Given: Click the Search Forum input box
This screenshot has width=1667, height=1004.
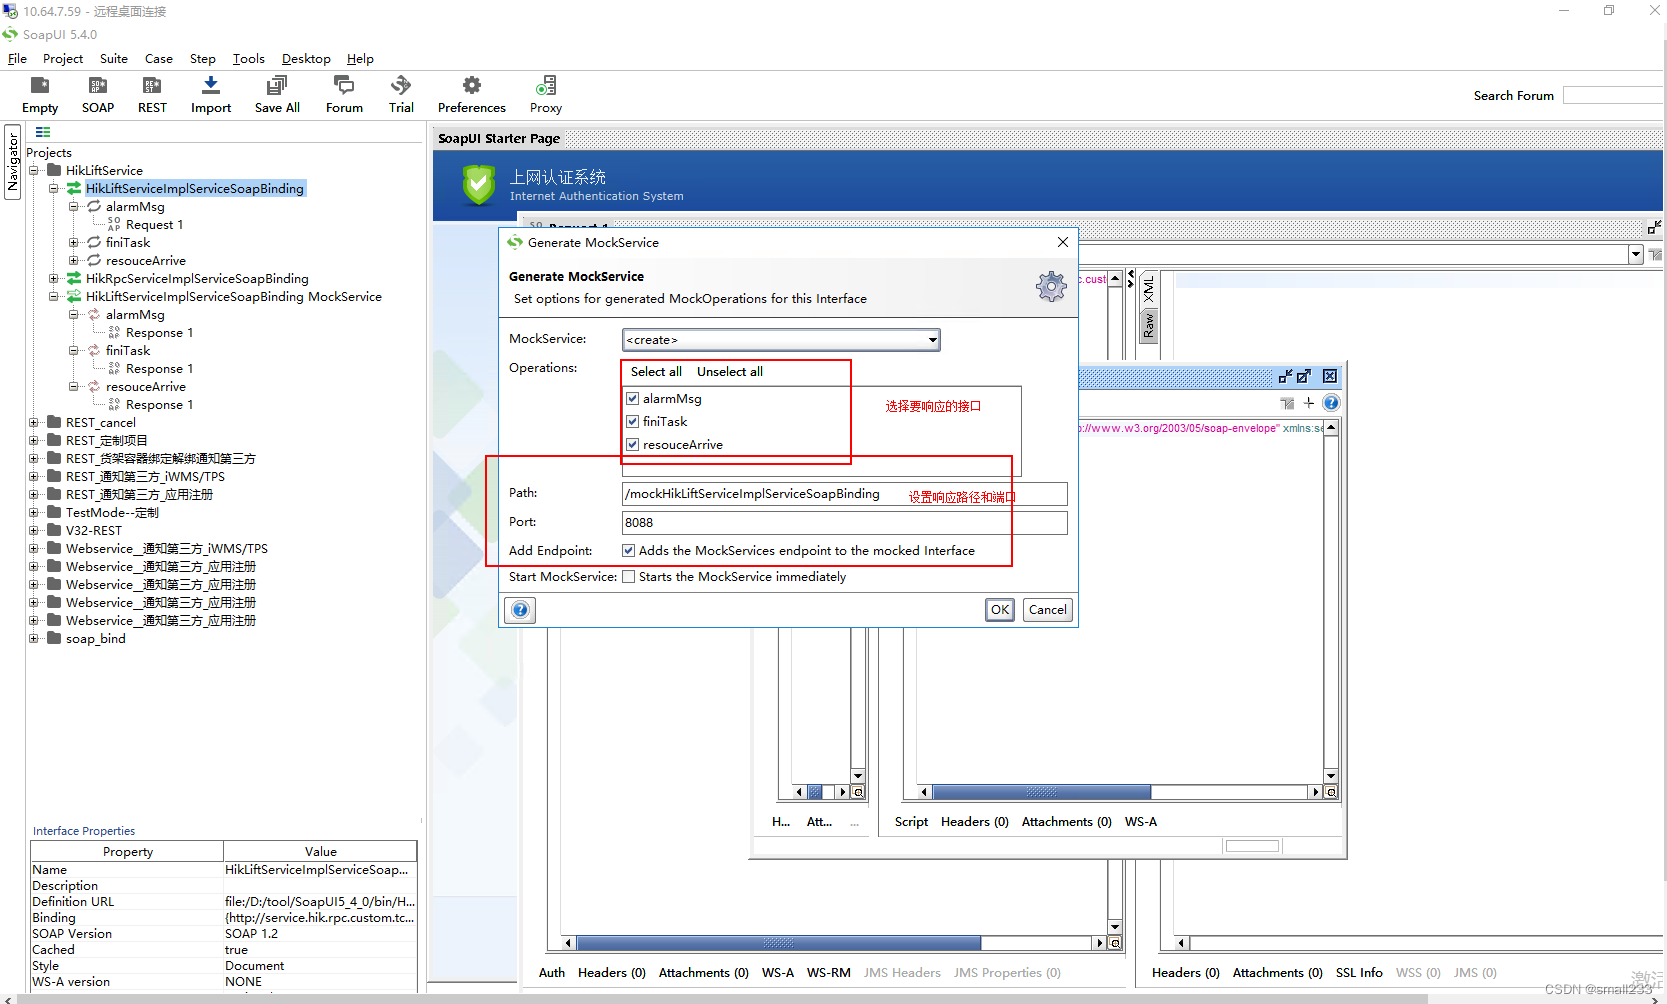Looking at the screenshot, I should 1613,95.
